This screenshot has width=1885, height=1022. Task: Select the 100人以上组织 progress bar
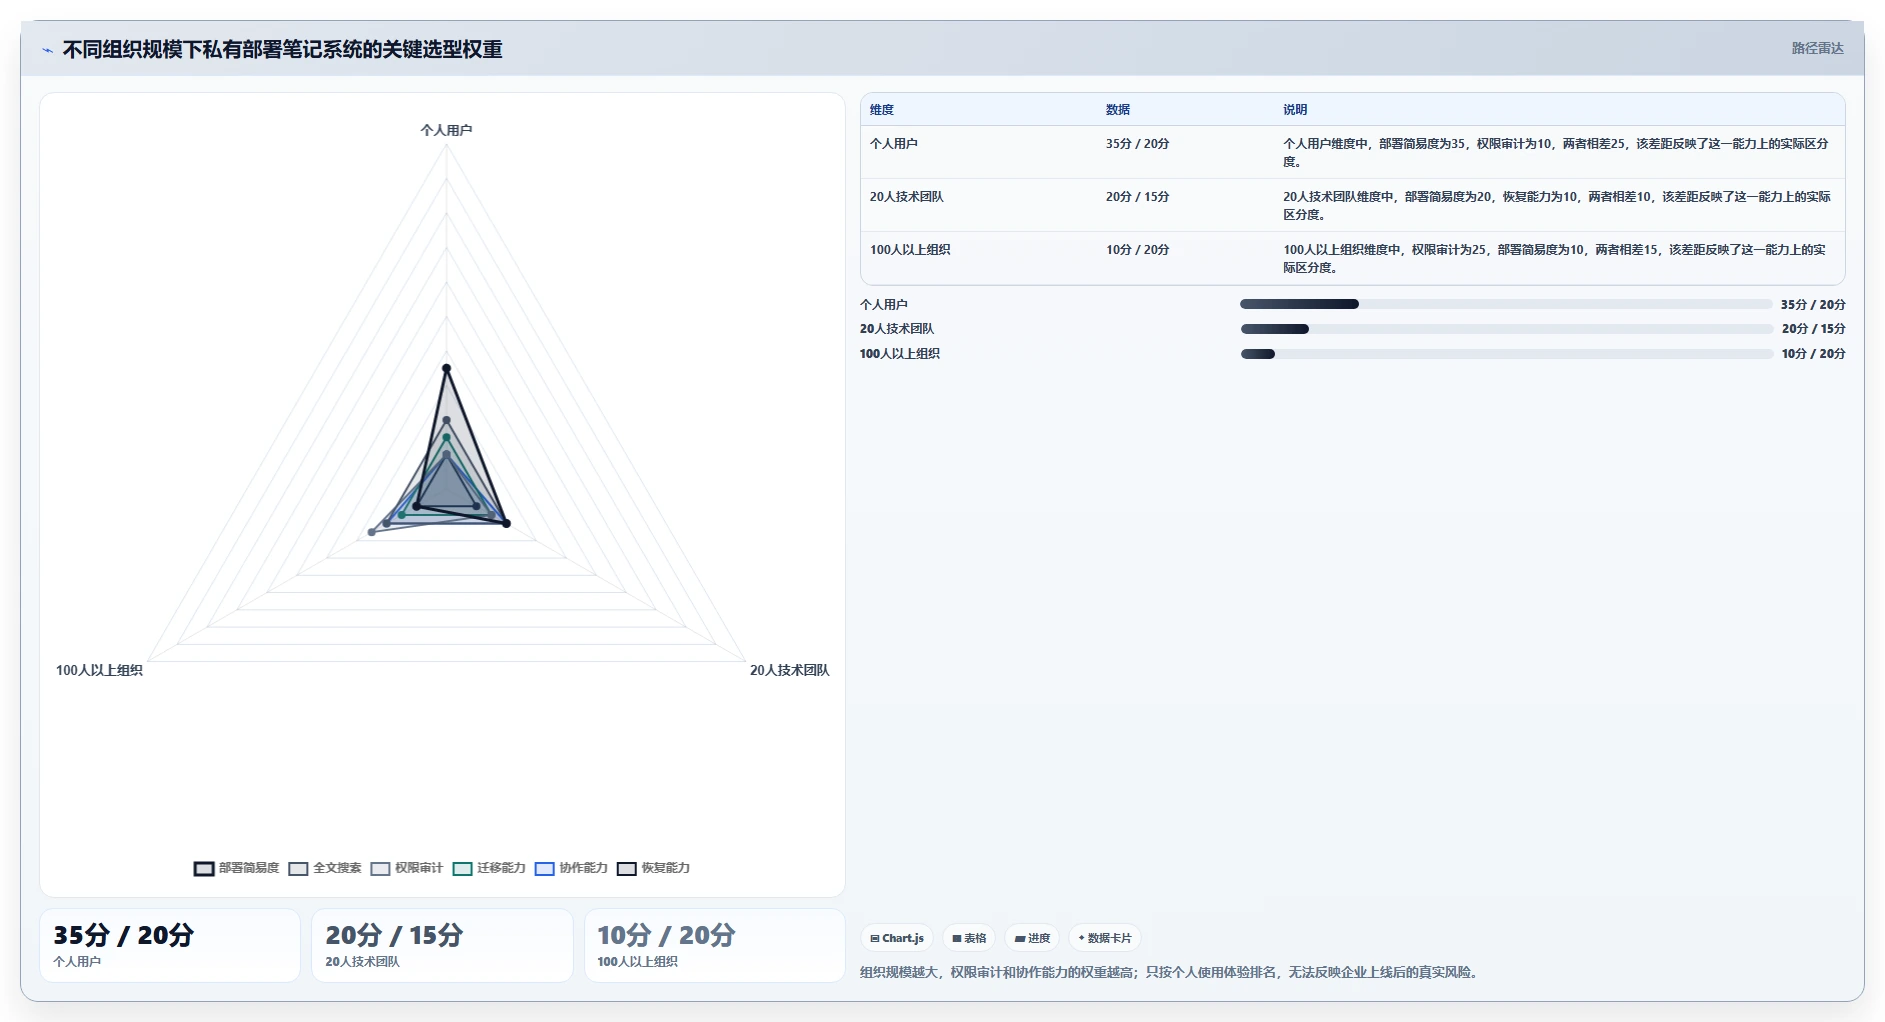coord(1506,354)
